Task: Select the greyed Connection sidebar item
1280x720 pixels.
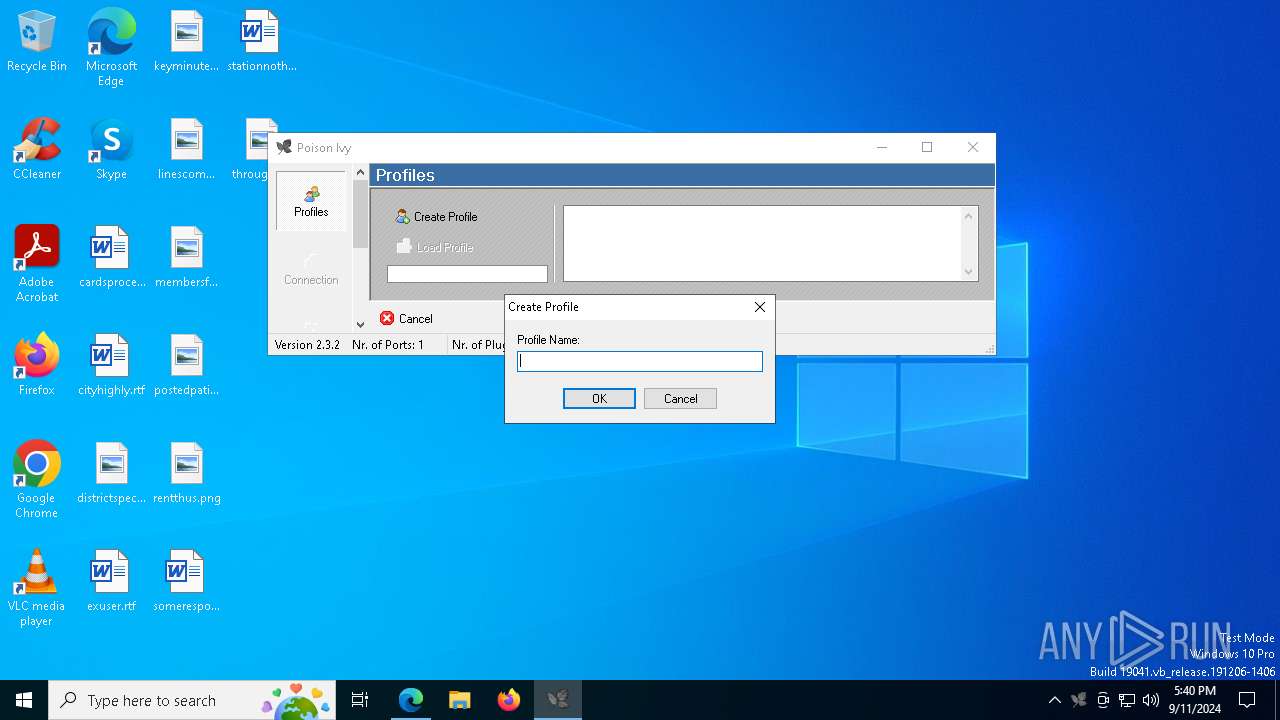Action: 311,269
